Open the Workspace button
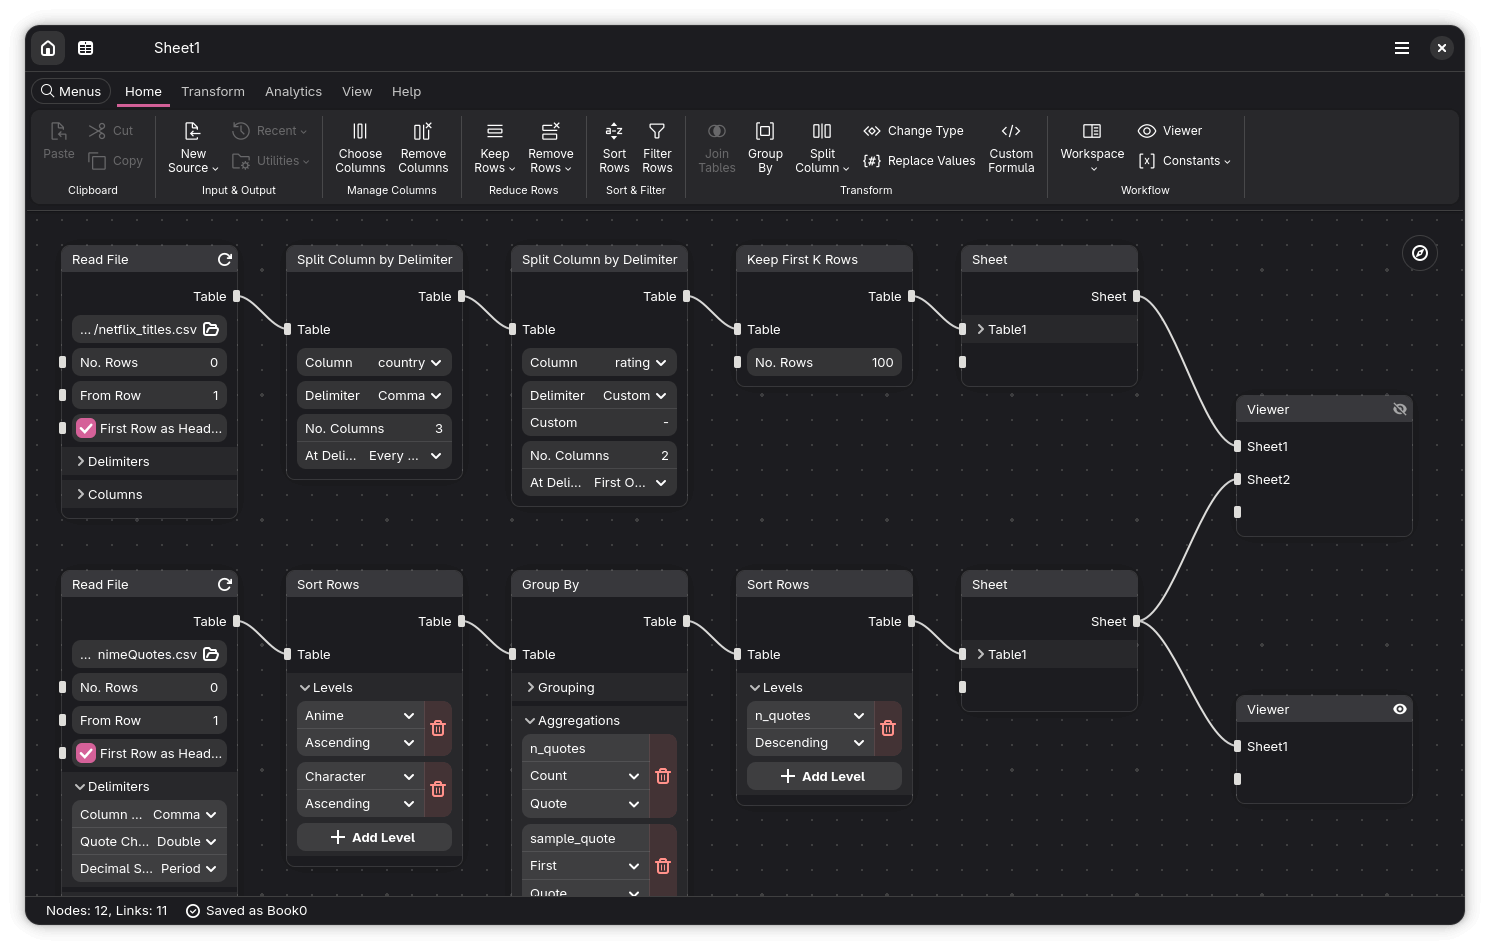This screenshot has height=950, width=1490. point(1092,147)
